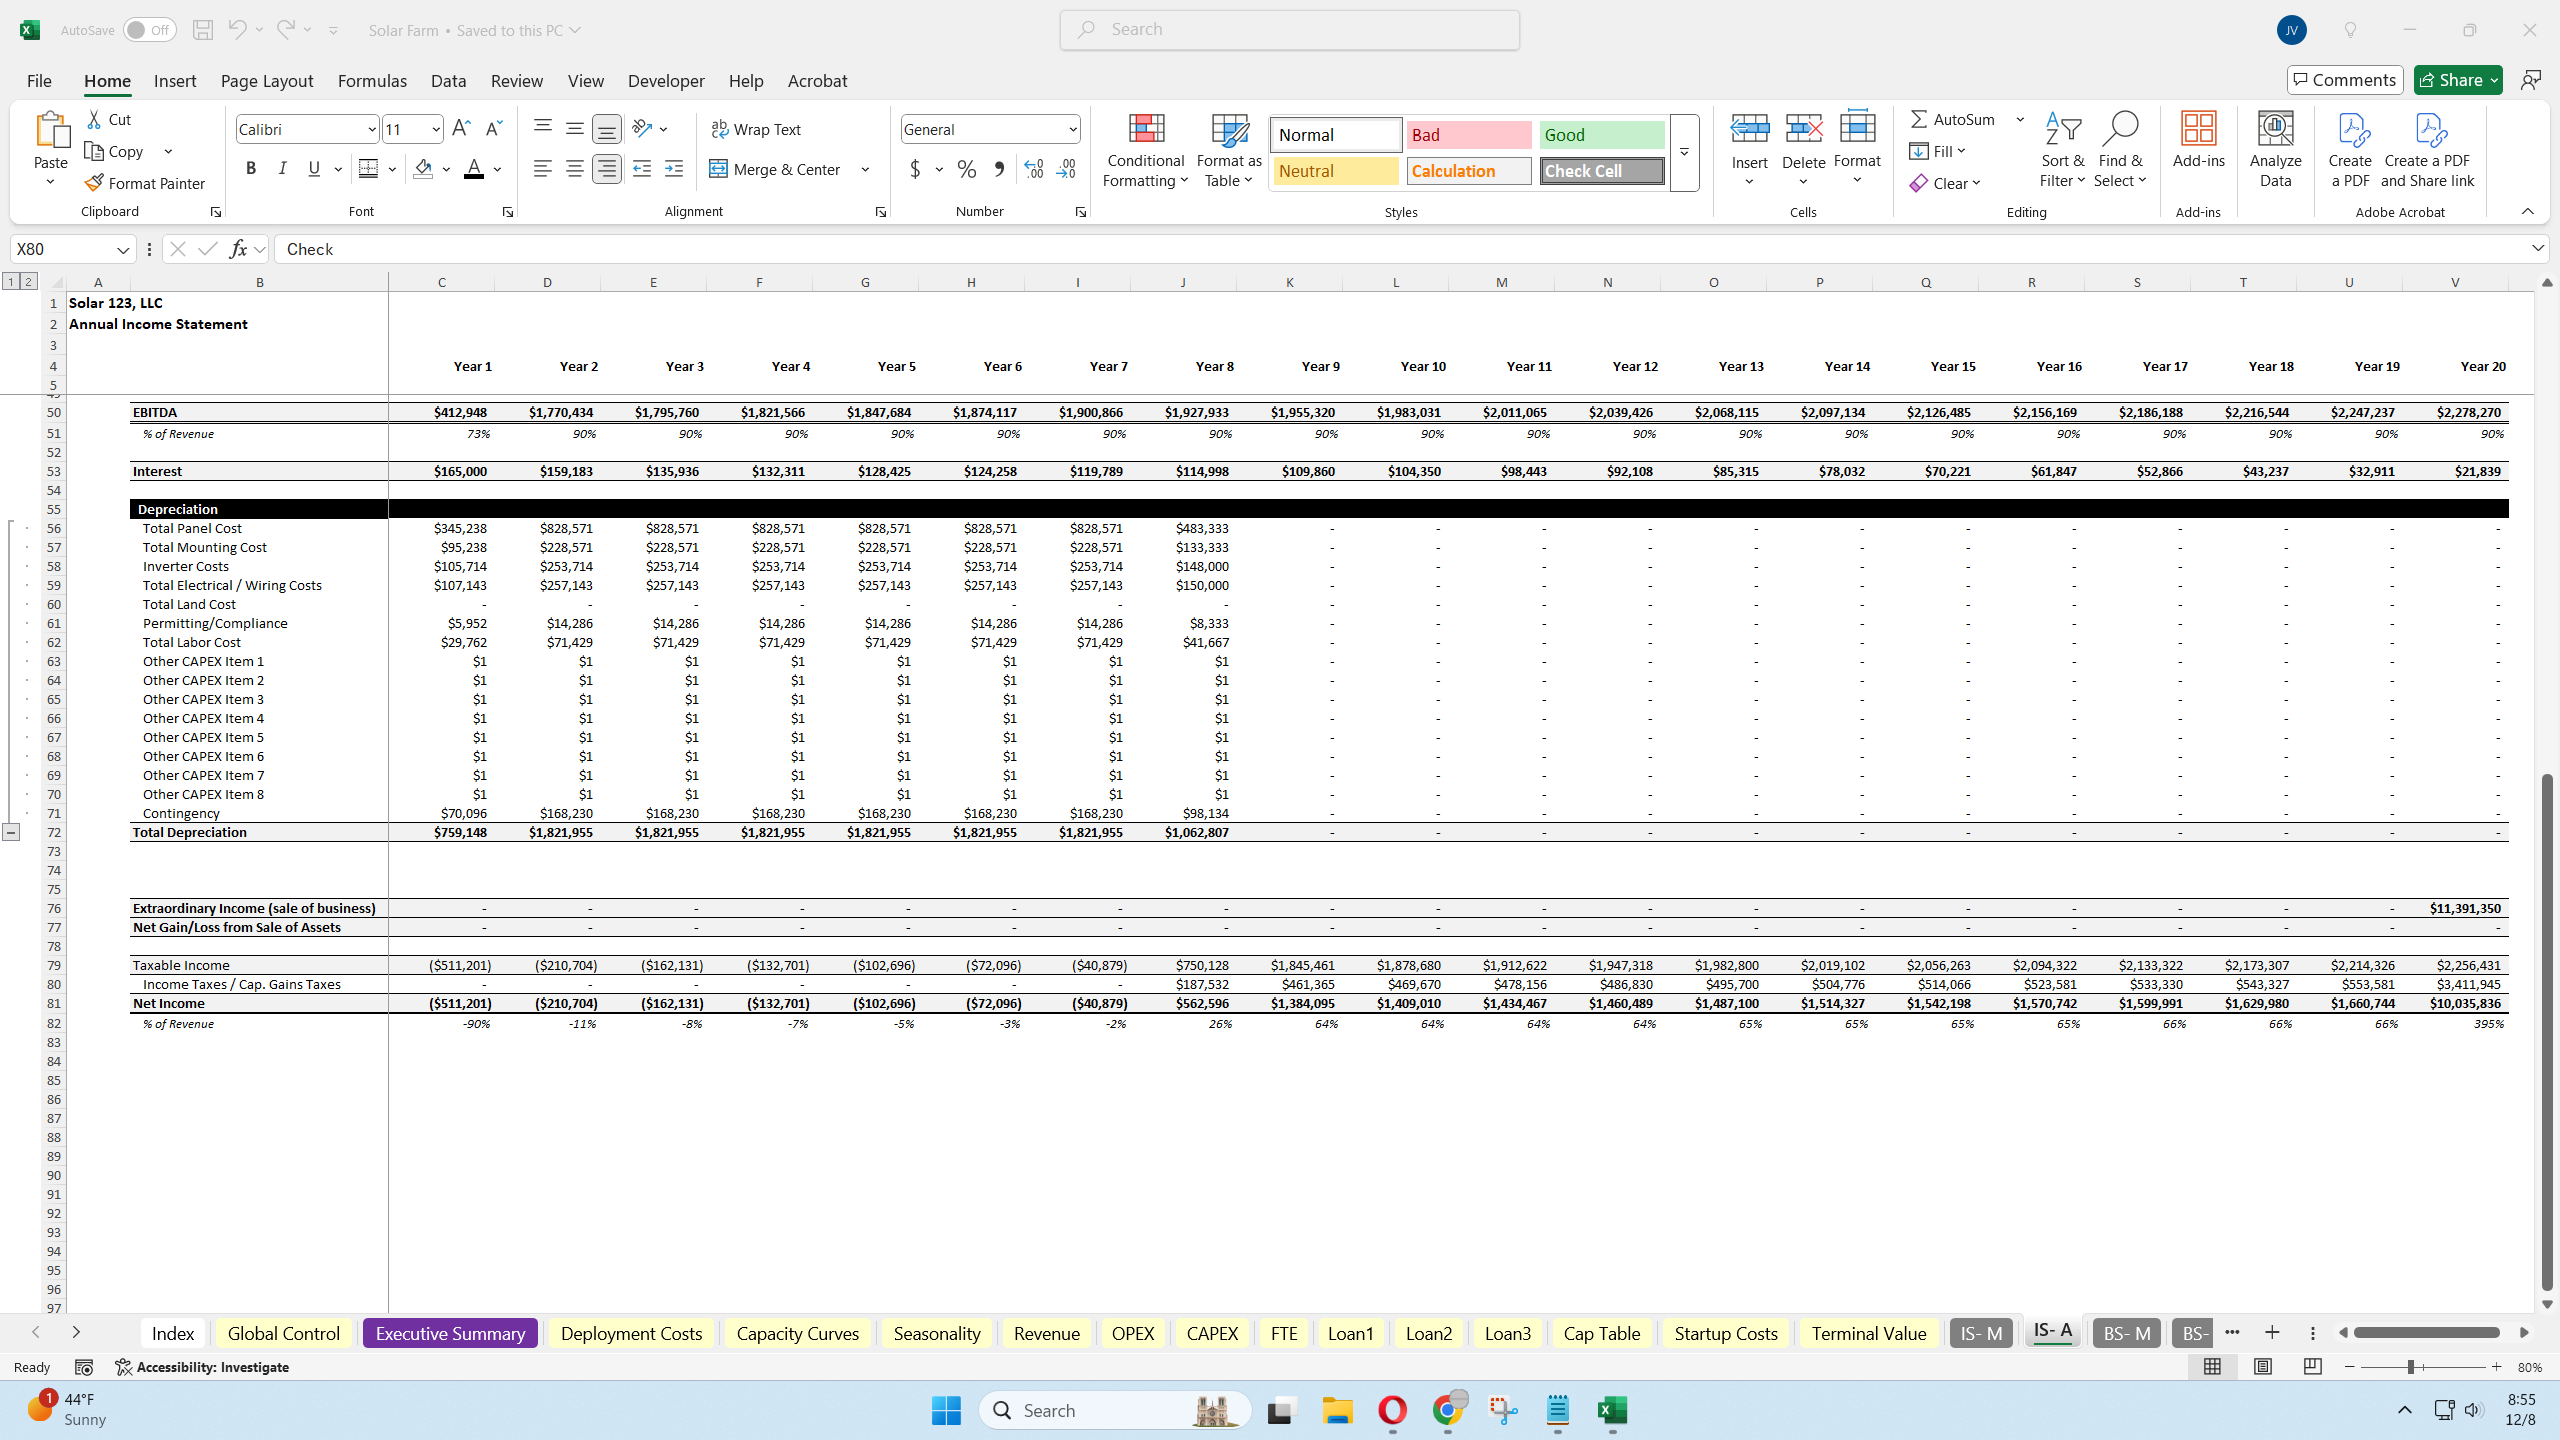Open the Formulas ribbon tab

point(372,81)
